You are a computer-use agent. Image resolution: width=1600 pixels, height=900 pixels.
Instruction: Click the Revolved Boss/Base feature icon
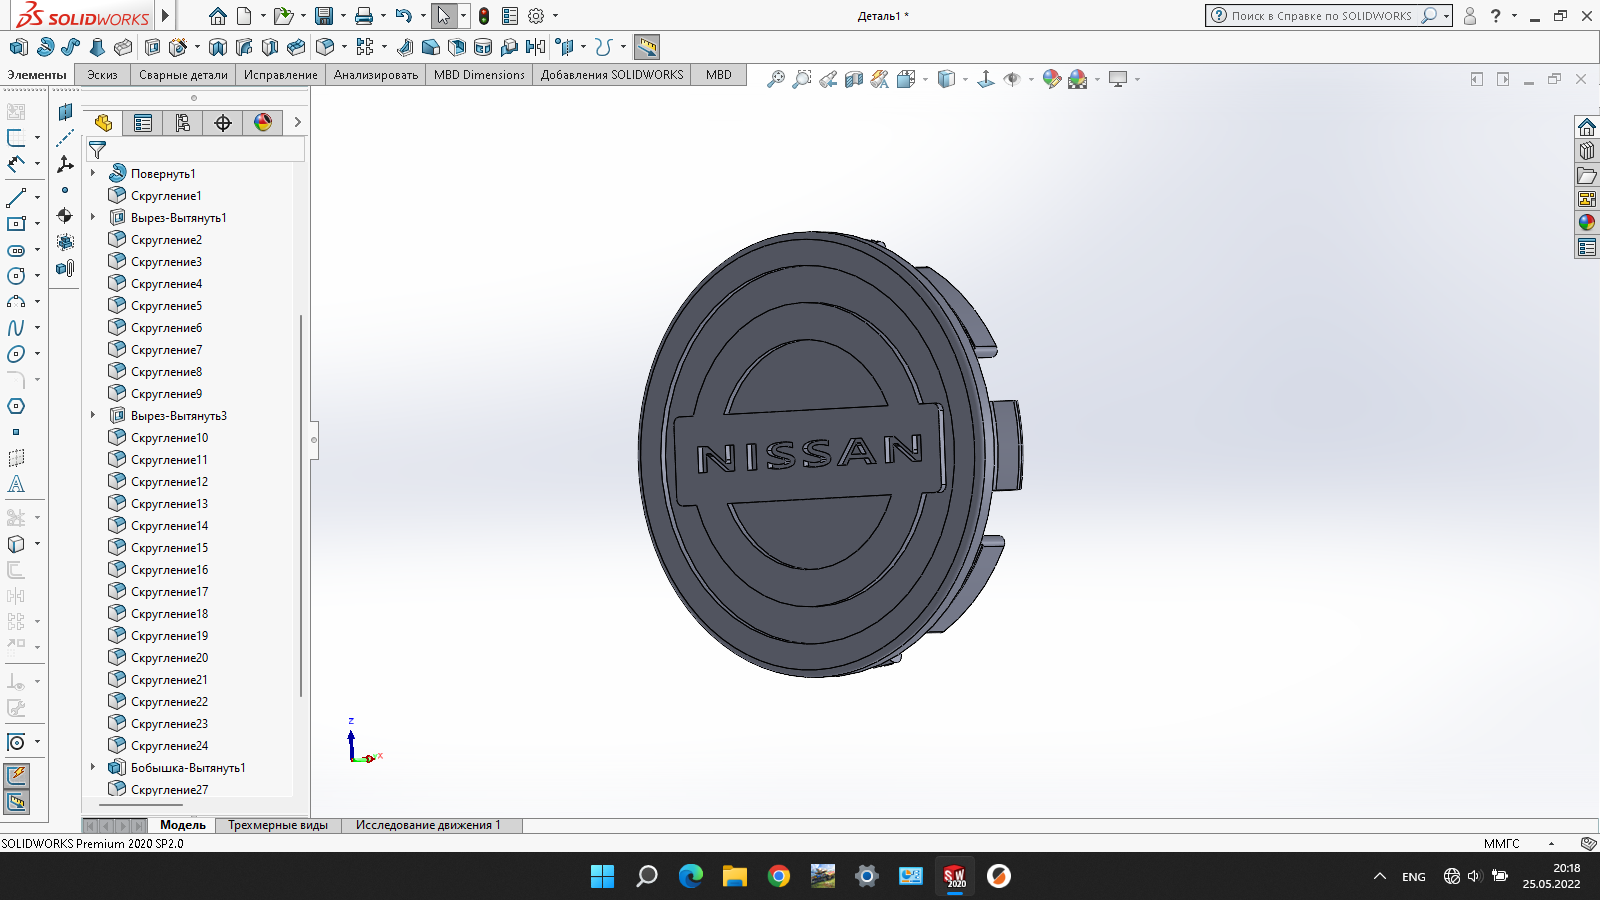(45, 47)
